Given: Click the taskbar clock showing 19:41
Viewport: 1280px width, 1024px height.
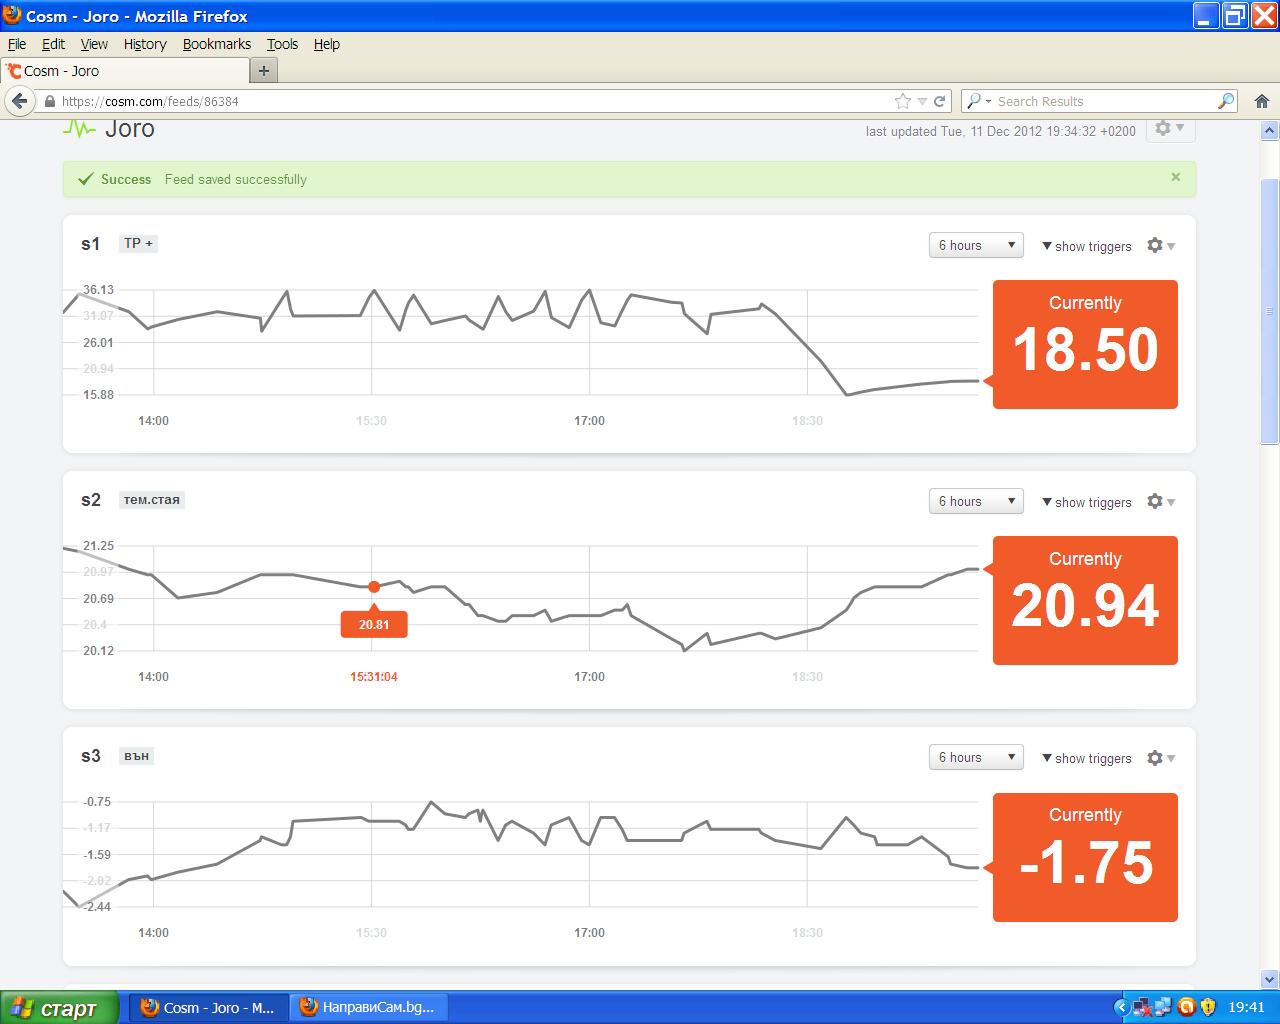Looking at the screenshot, I should pyautogui.click(x=1246, y=1007).
